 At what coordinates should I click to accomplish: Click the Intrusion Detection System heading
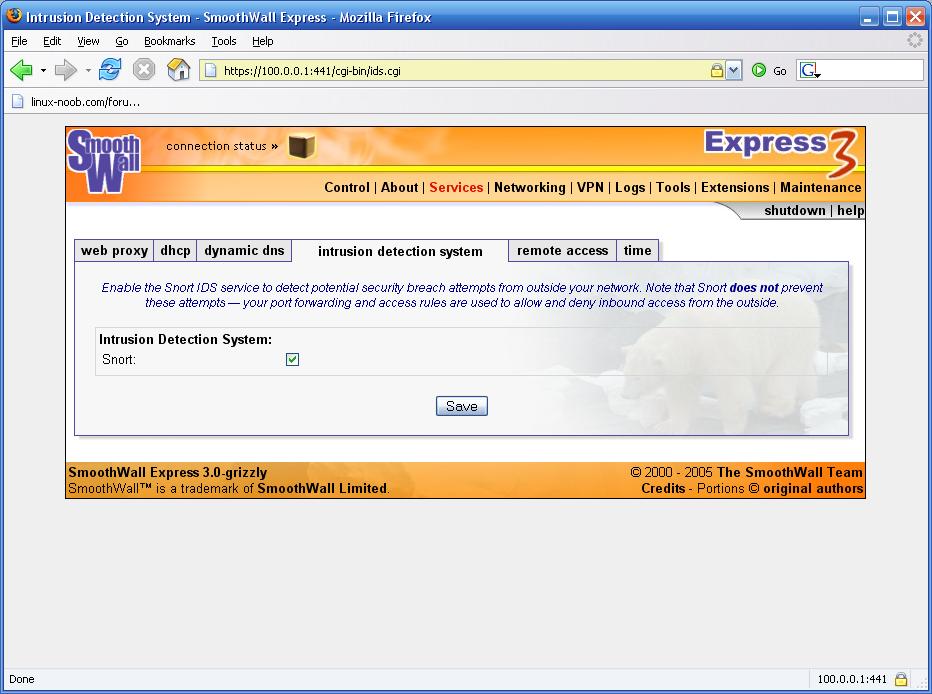(x=185, y=339)
